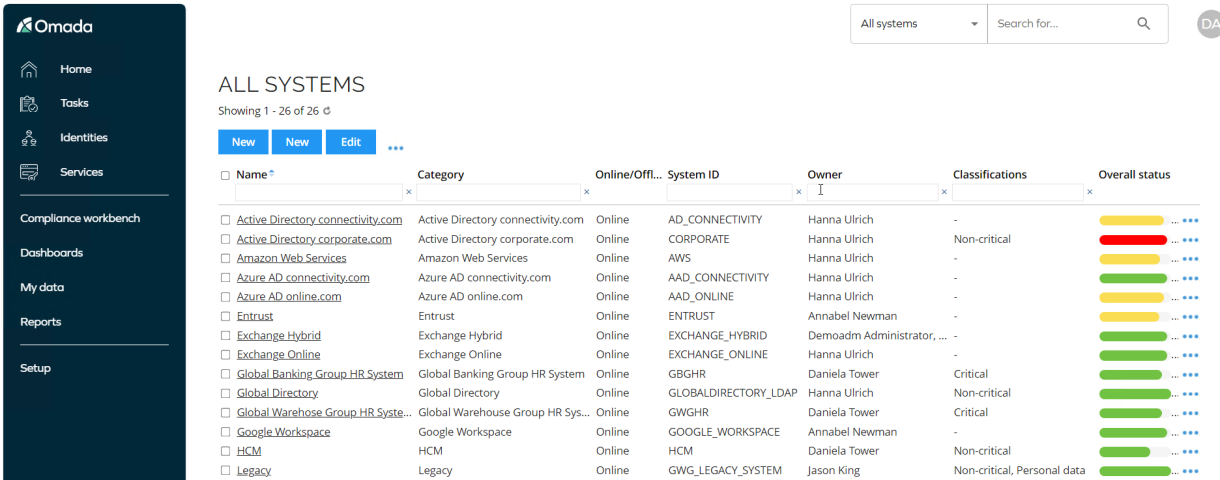Open Setup section
This screenshot has height=480, width=1220.
pos(35,368)
